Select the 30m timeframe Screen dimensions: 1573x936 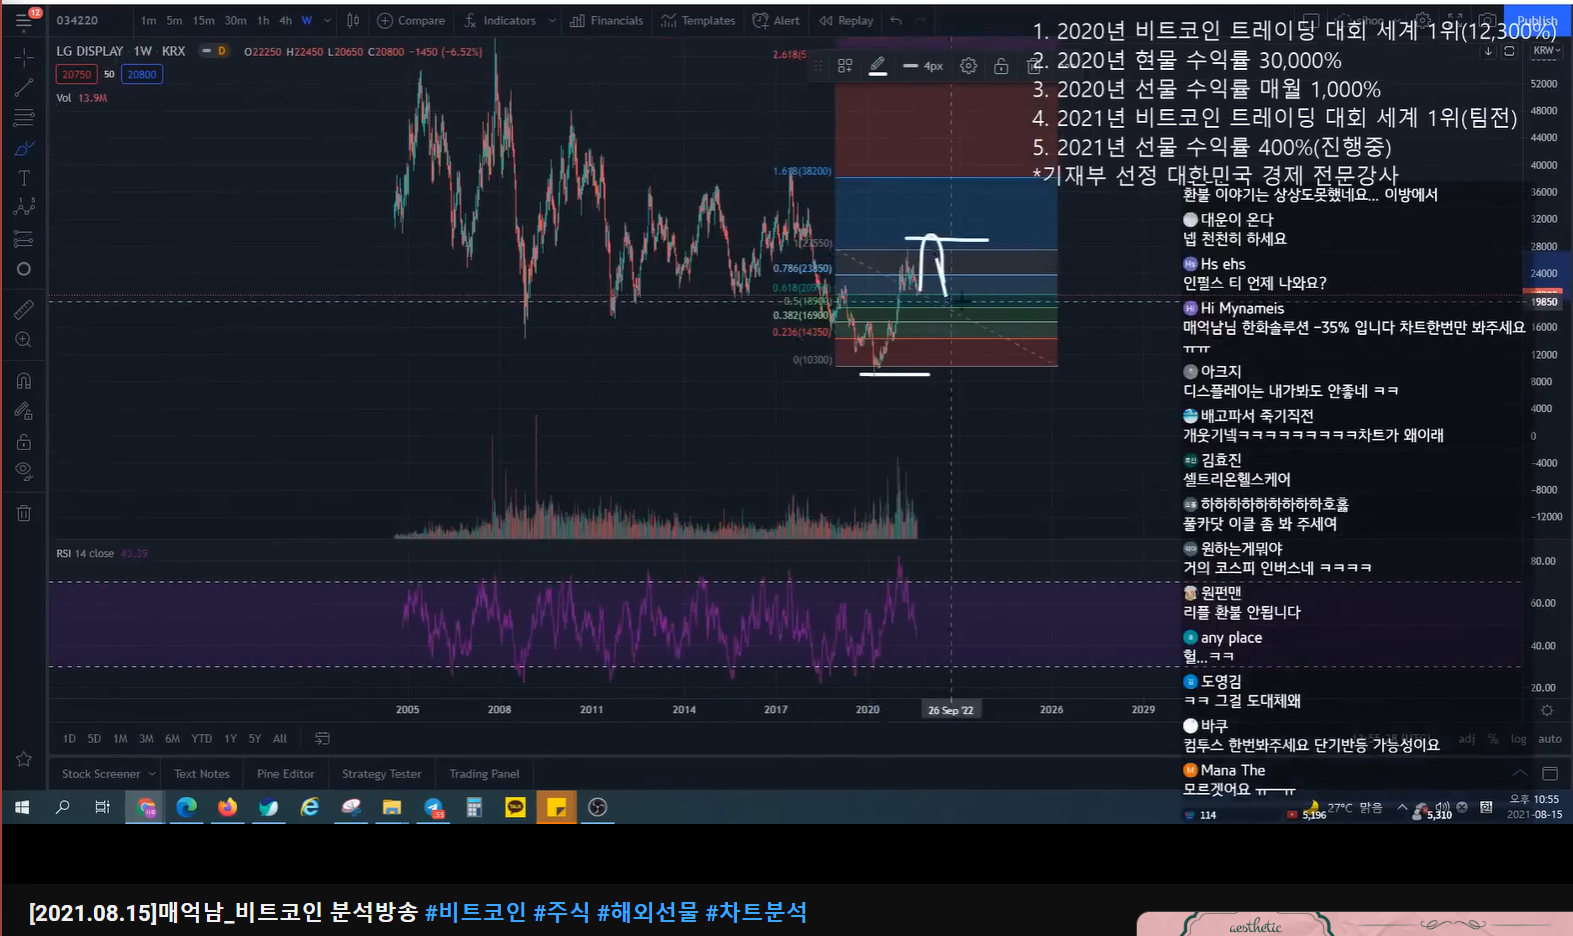click(x=235, y=21)
